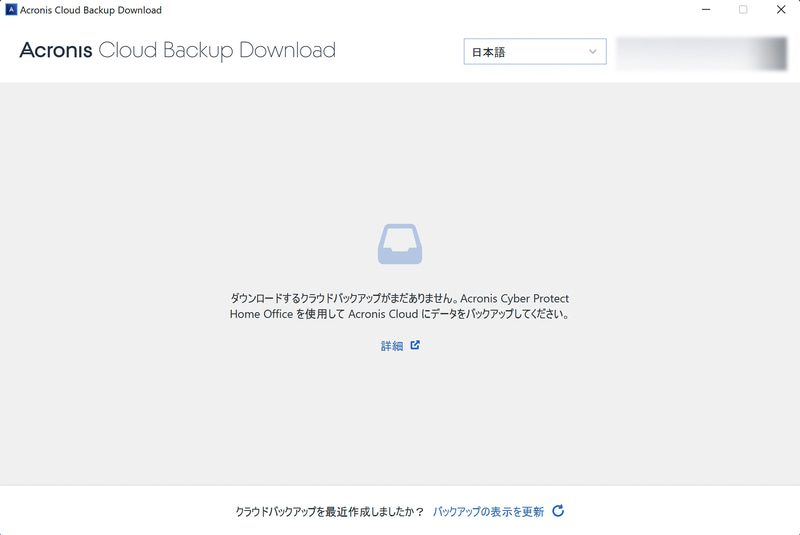Minimize the Acronis Cloud Backup Download window
The height and width of the screenshot is (535, 800).
(706, 10)
